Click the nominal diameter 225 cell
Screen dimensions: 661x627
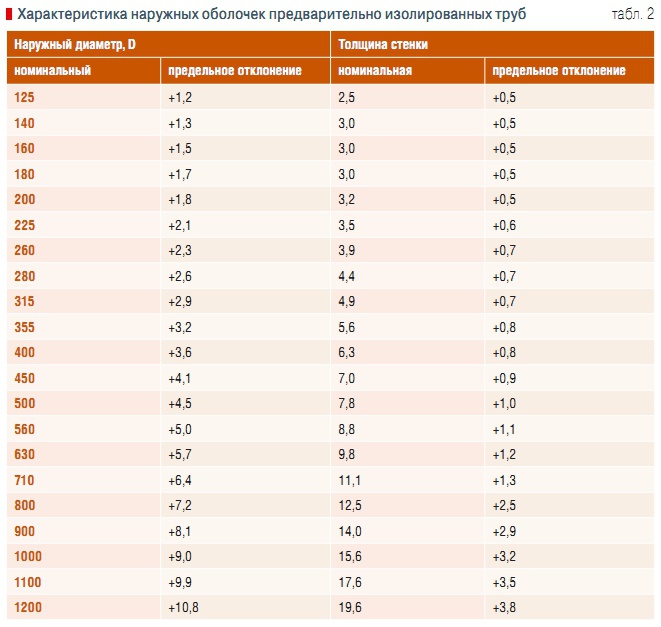pyautogui.click(x=25, y=225)
